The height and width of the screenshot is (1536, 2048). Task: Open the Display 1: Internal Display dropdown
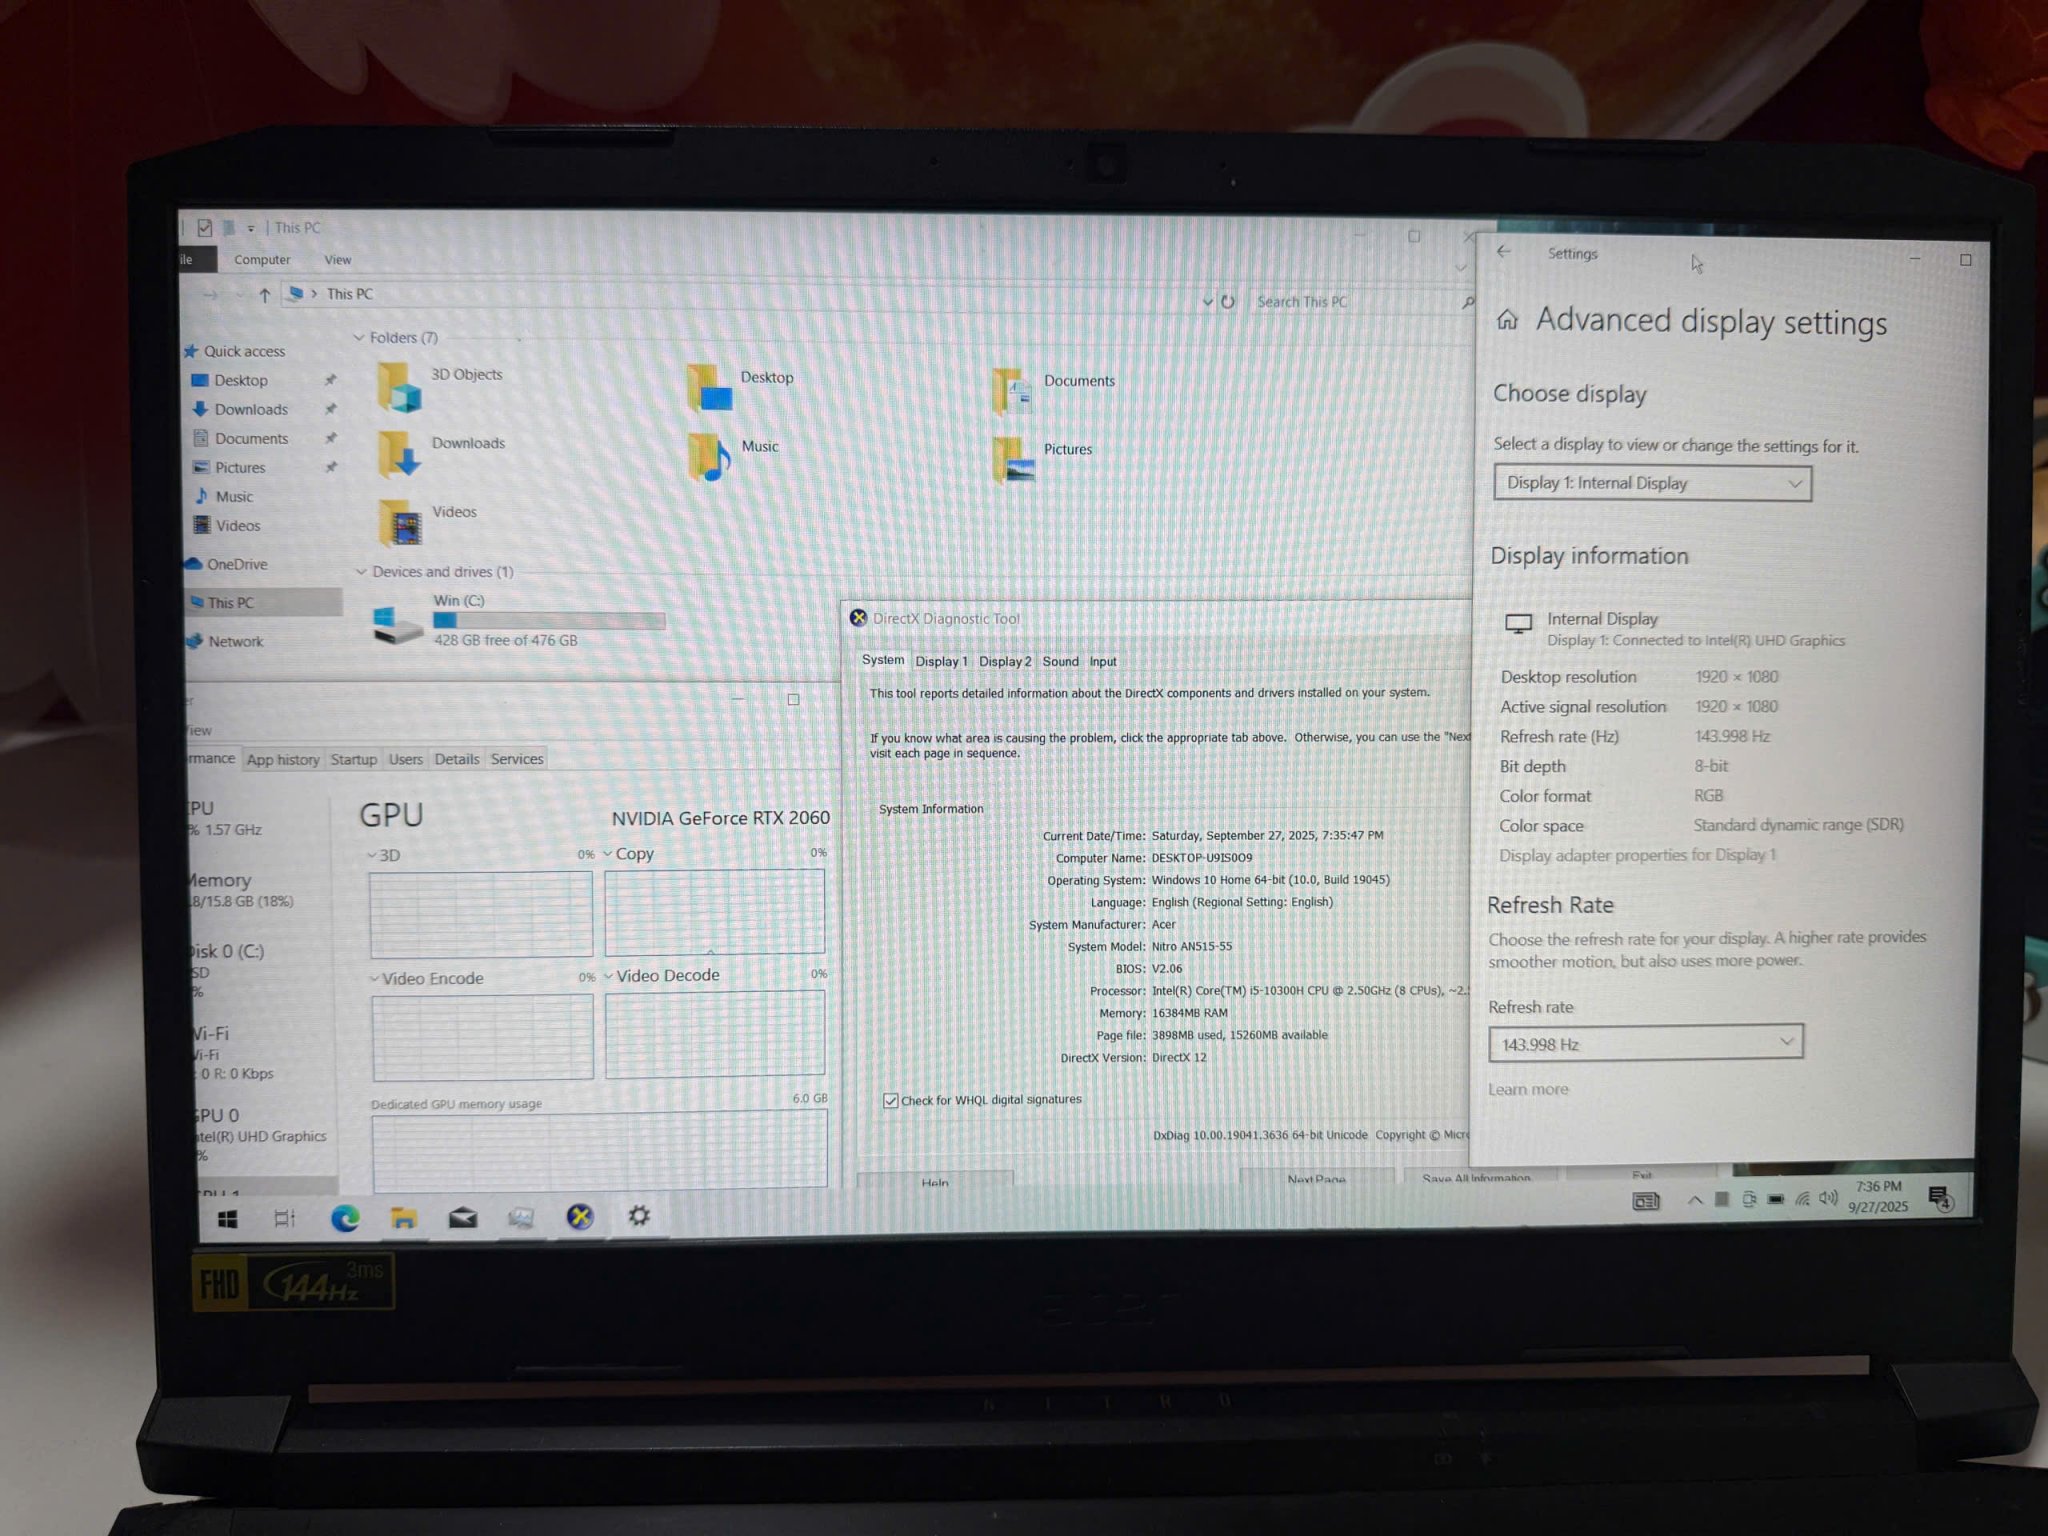point(1652,484)
